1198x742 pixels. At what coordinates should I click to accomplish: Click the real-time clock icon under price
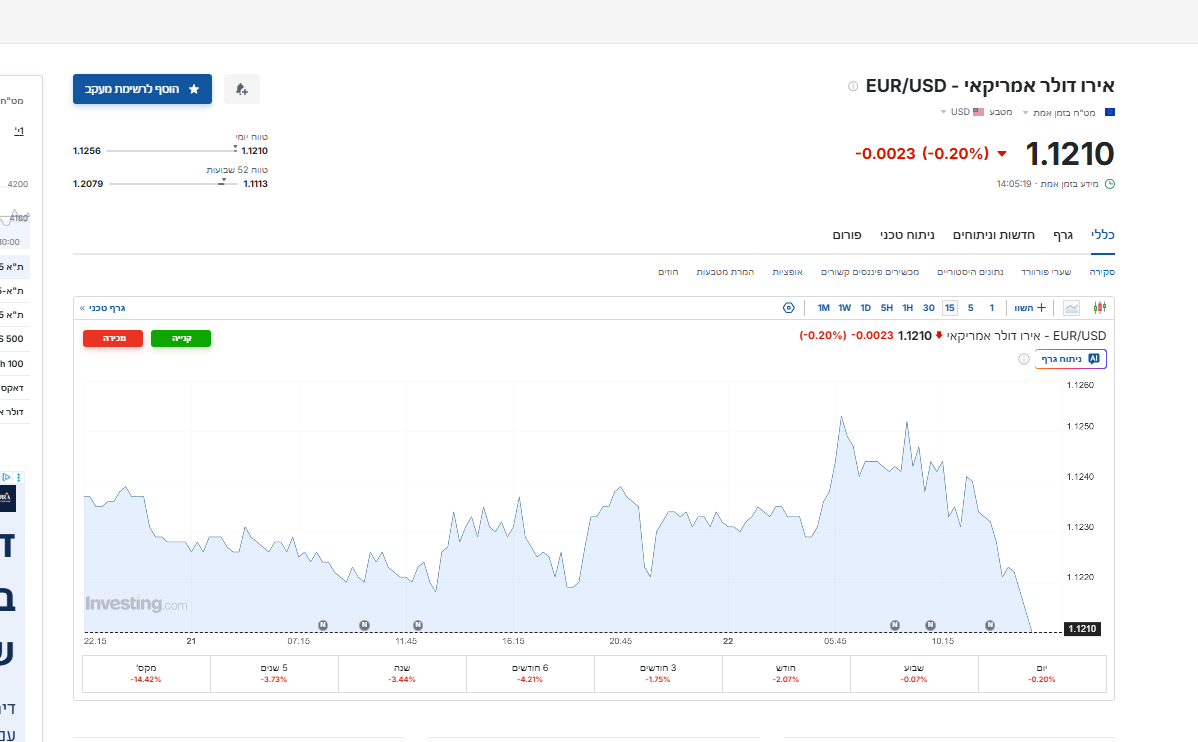pyautogui.click(x=1109, y=184)
